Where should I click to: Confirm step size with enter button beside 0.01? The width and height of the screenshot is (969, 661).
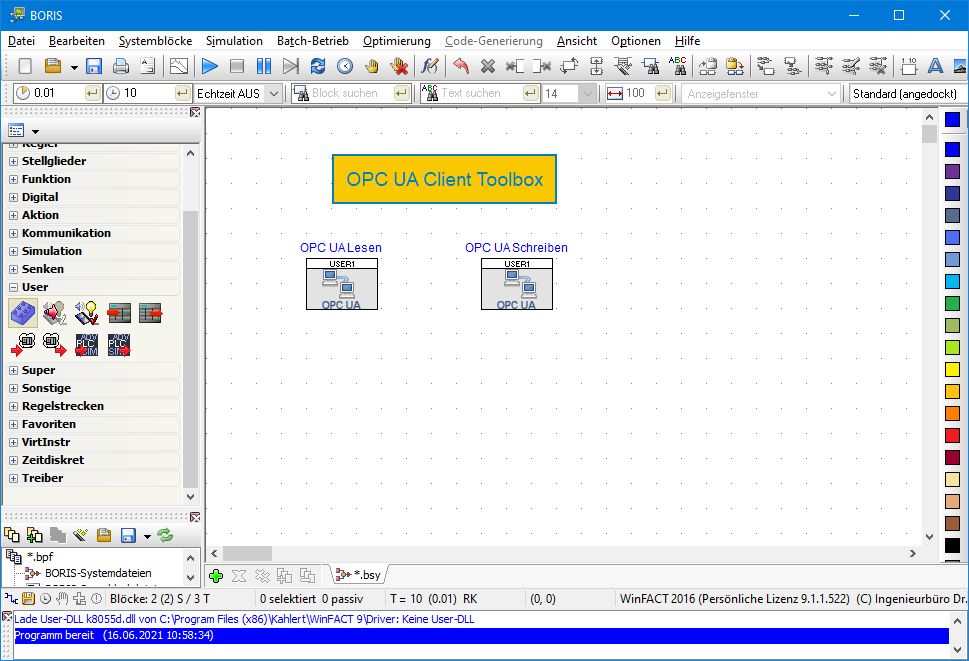click(92, 93)
